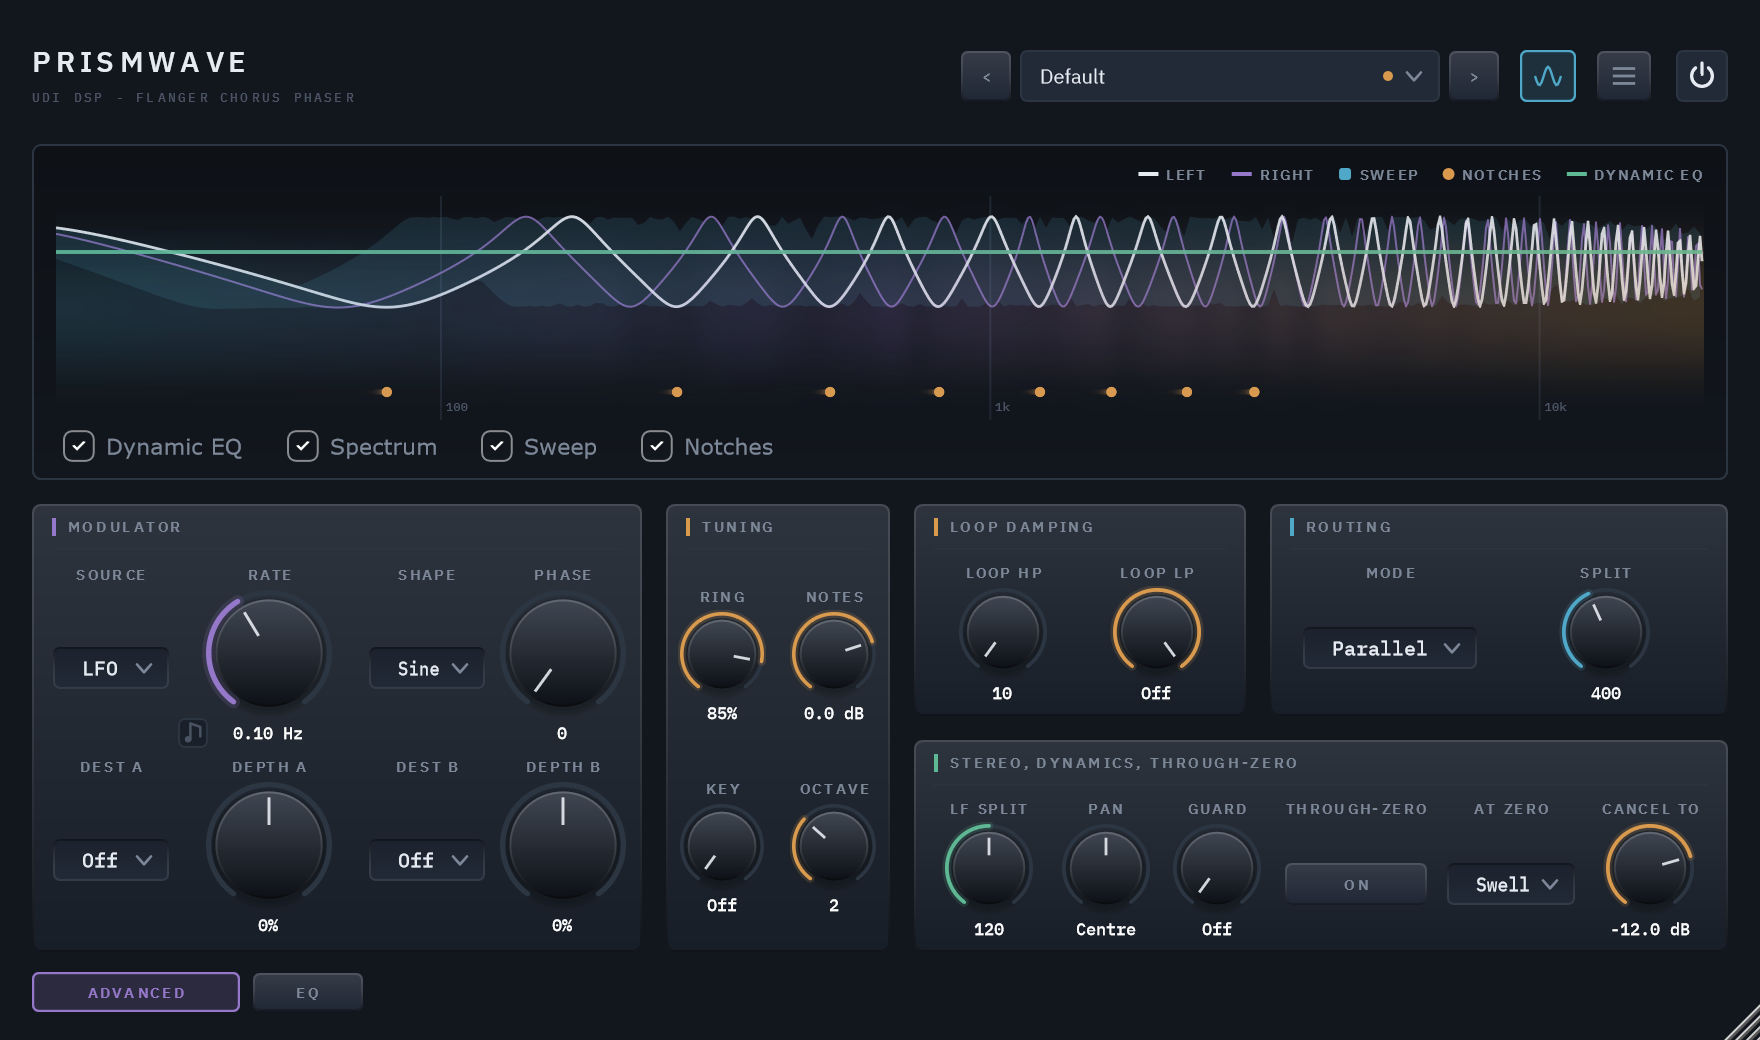Click the 85% ring value
The image size is (1760, 1040).
click(722, 713)
